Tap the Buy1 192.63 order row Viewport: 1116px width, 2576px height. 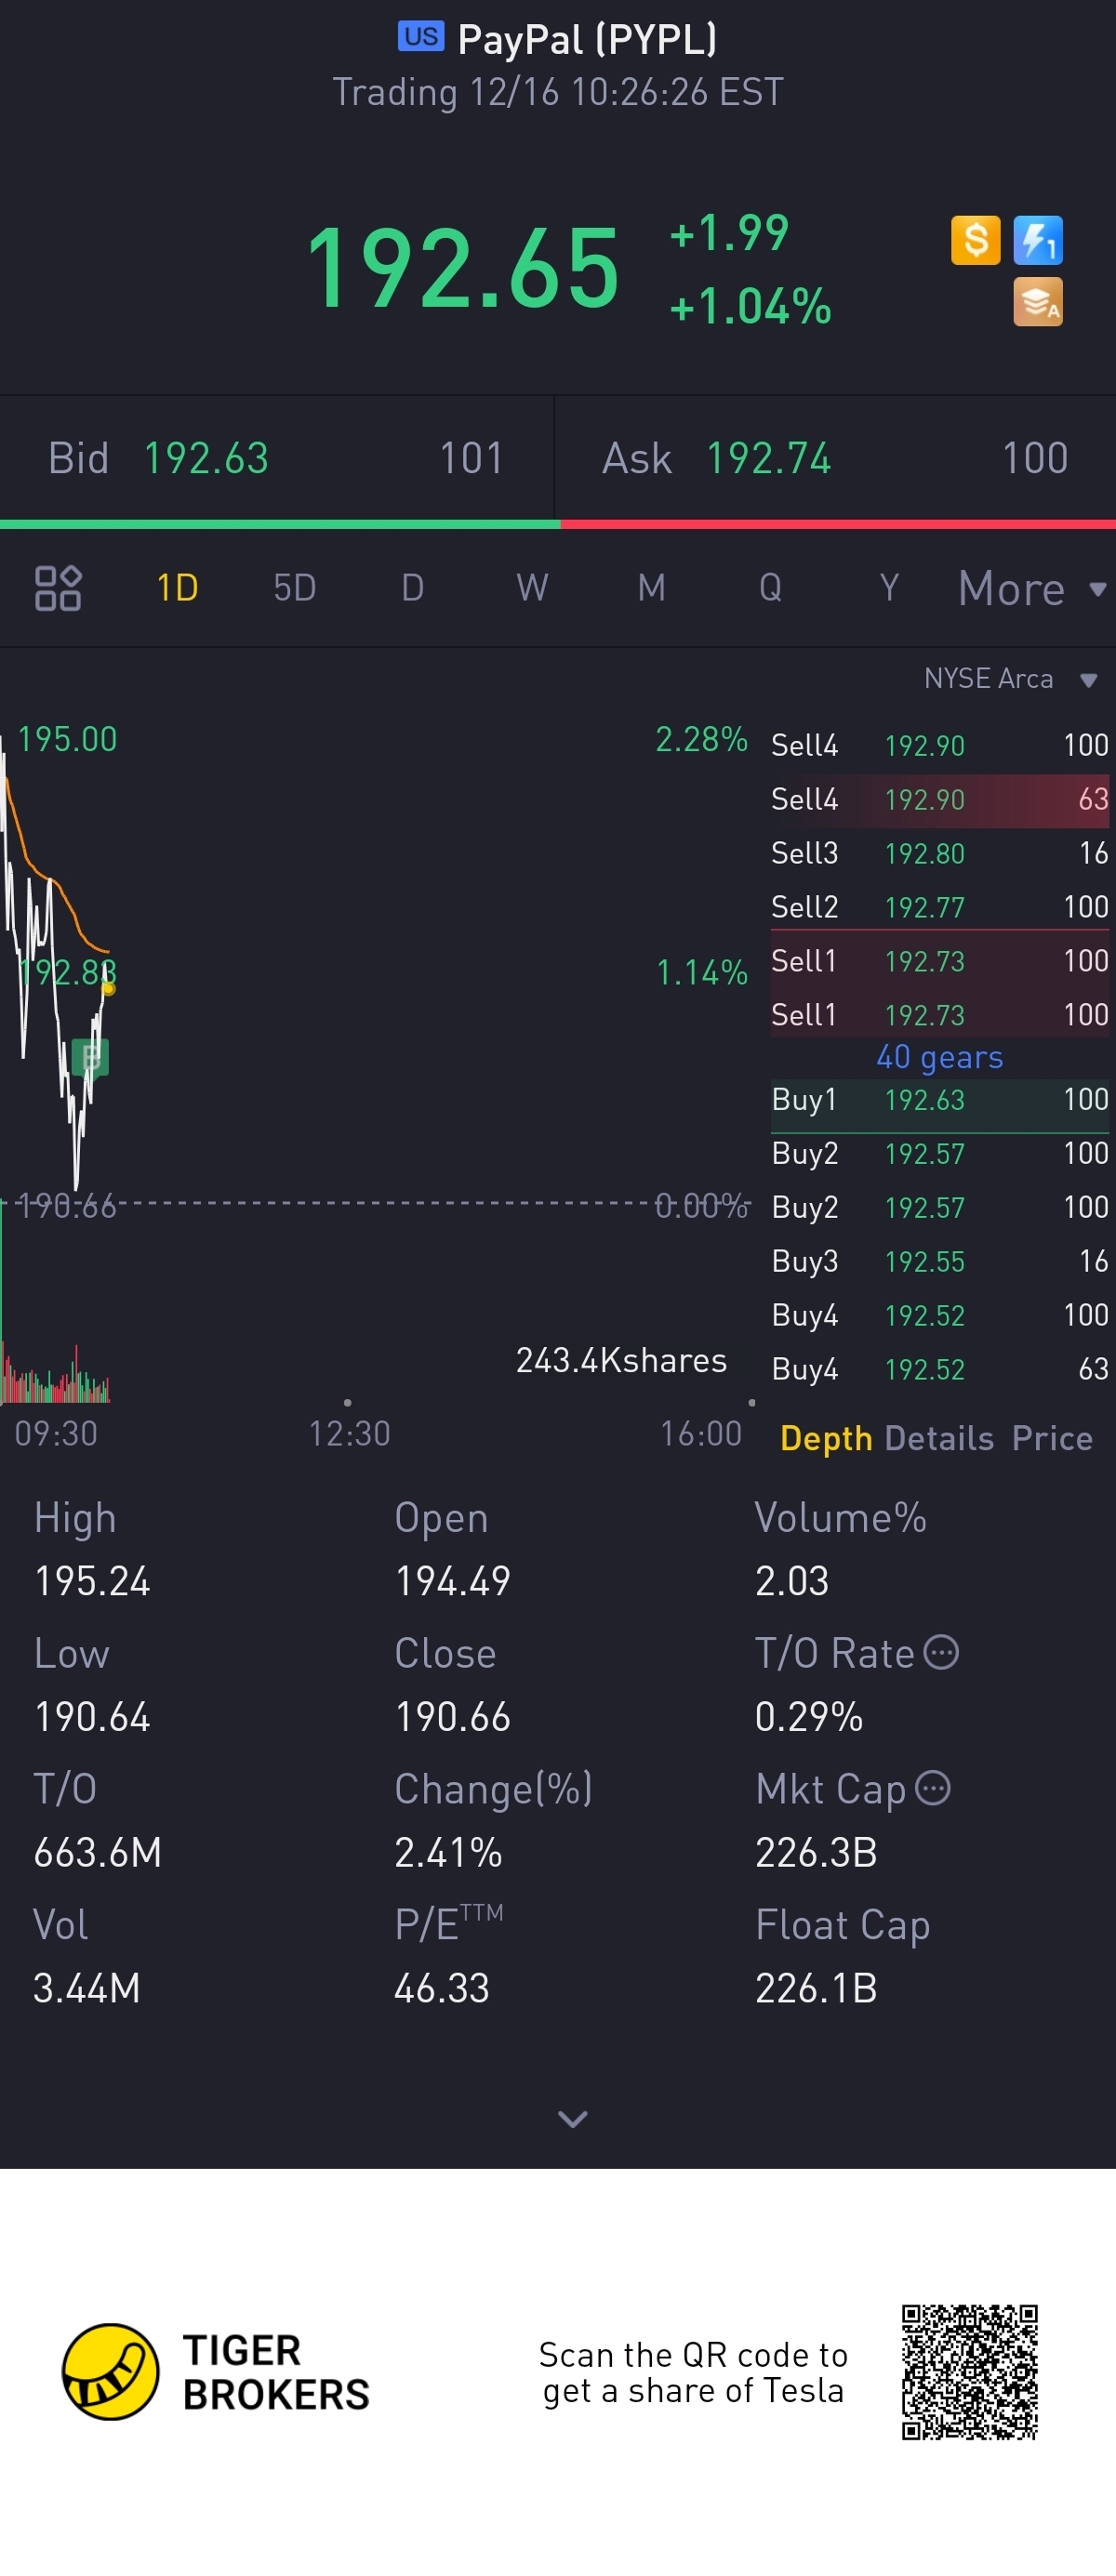coord(940,1100)
